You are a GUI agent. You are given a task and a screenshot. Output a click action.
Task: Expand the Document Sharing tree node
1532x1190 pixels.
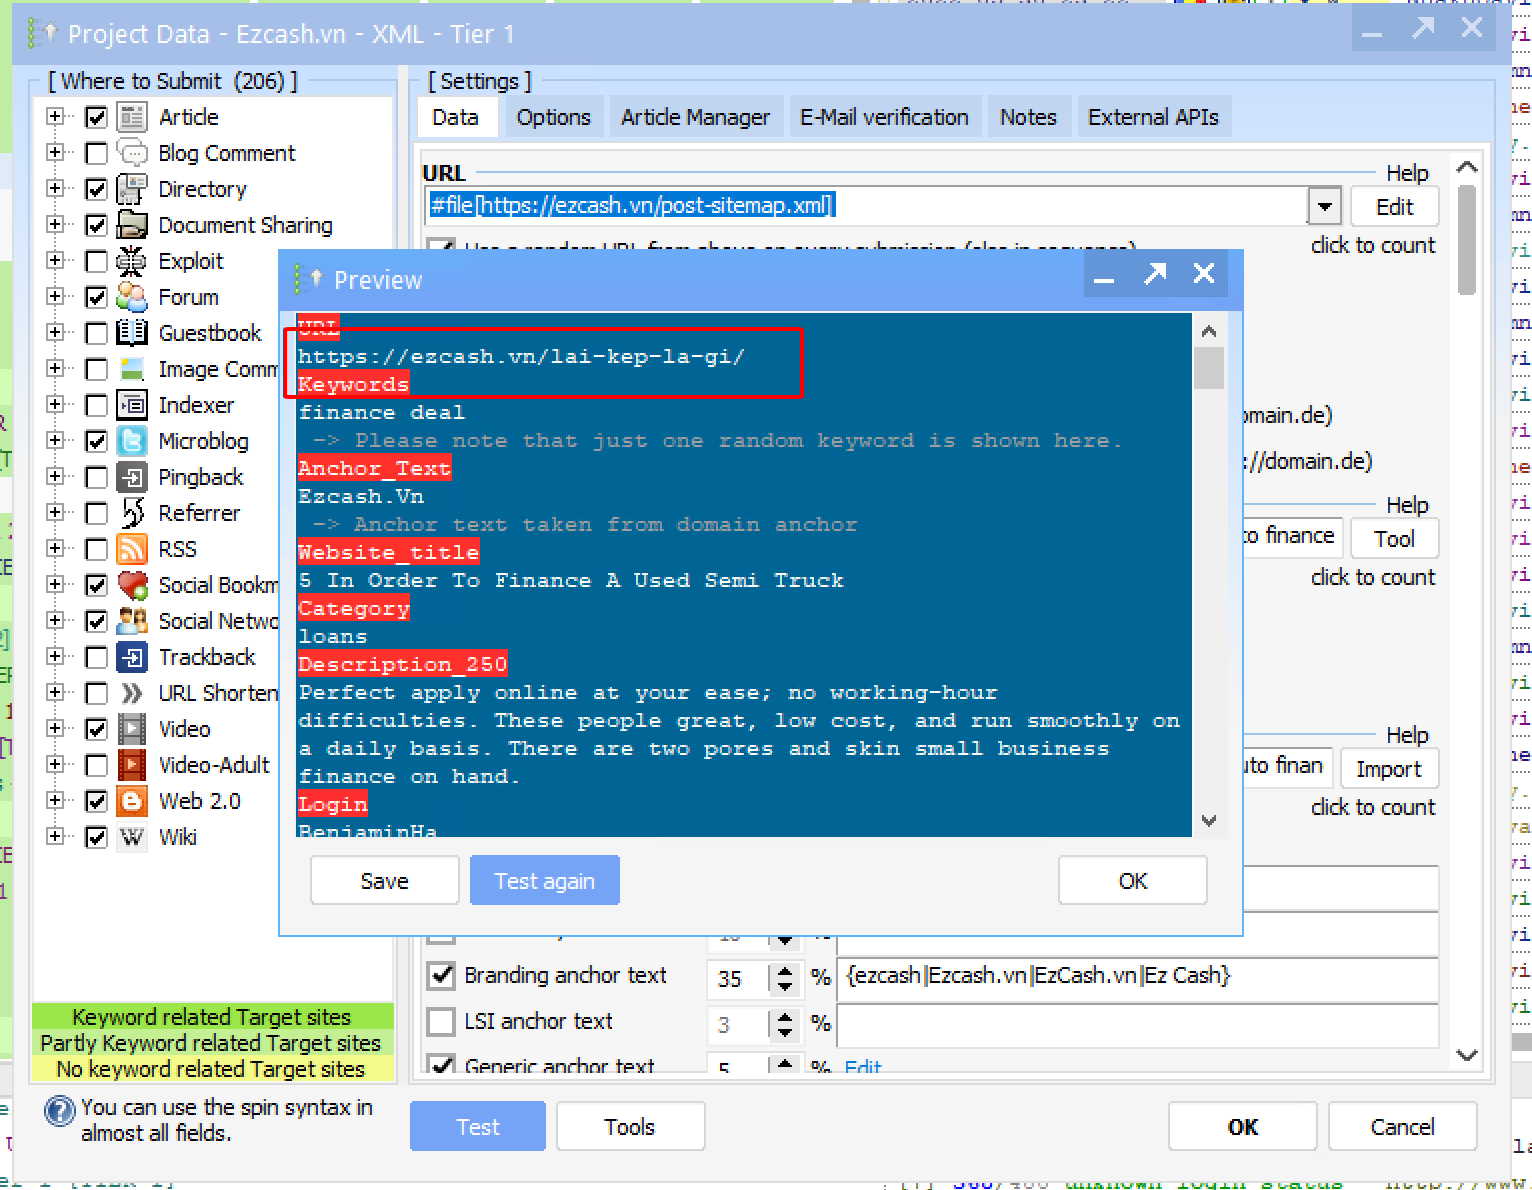(x=55, y=225)
